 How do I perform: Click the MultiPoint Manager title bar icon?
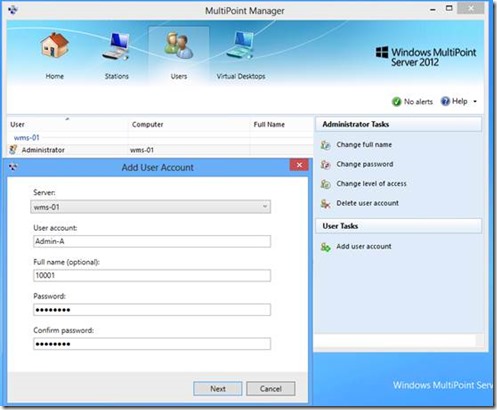[x=13, y=10]
